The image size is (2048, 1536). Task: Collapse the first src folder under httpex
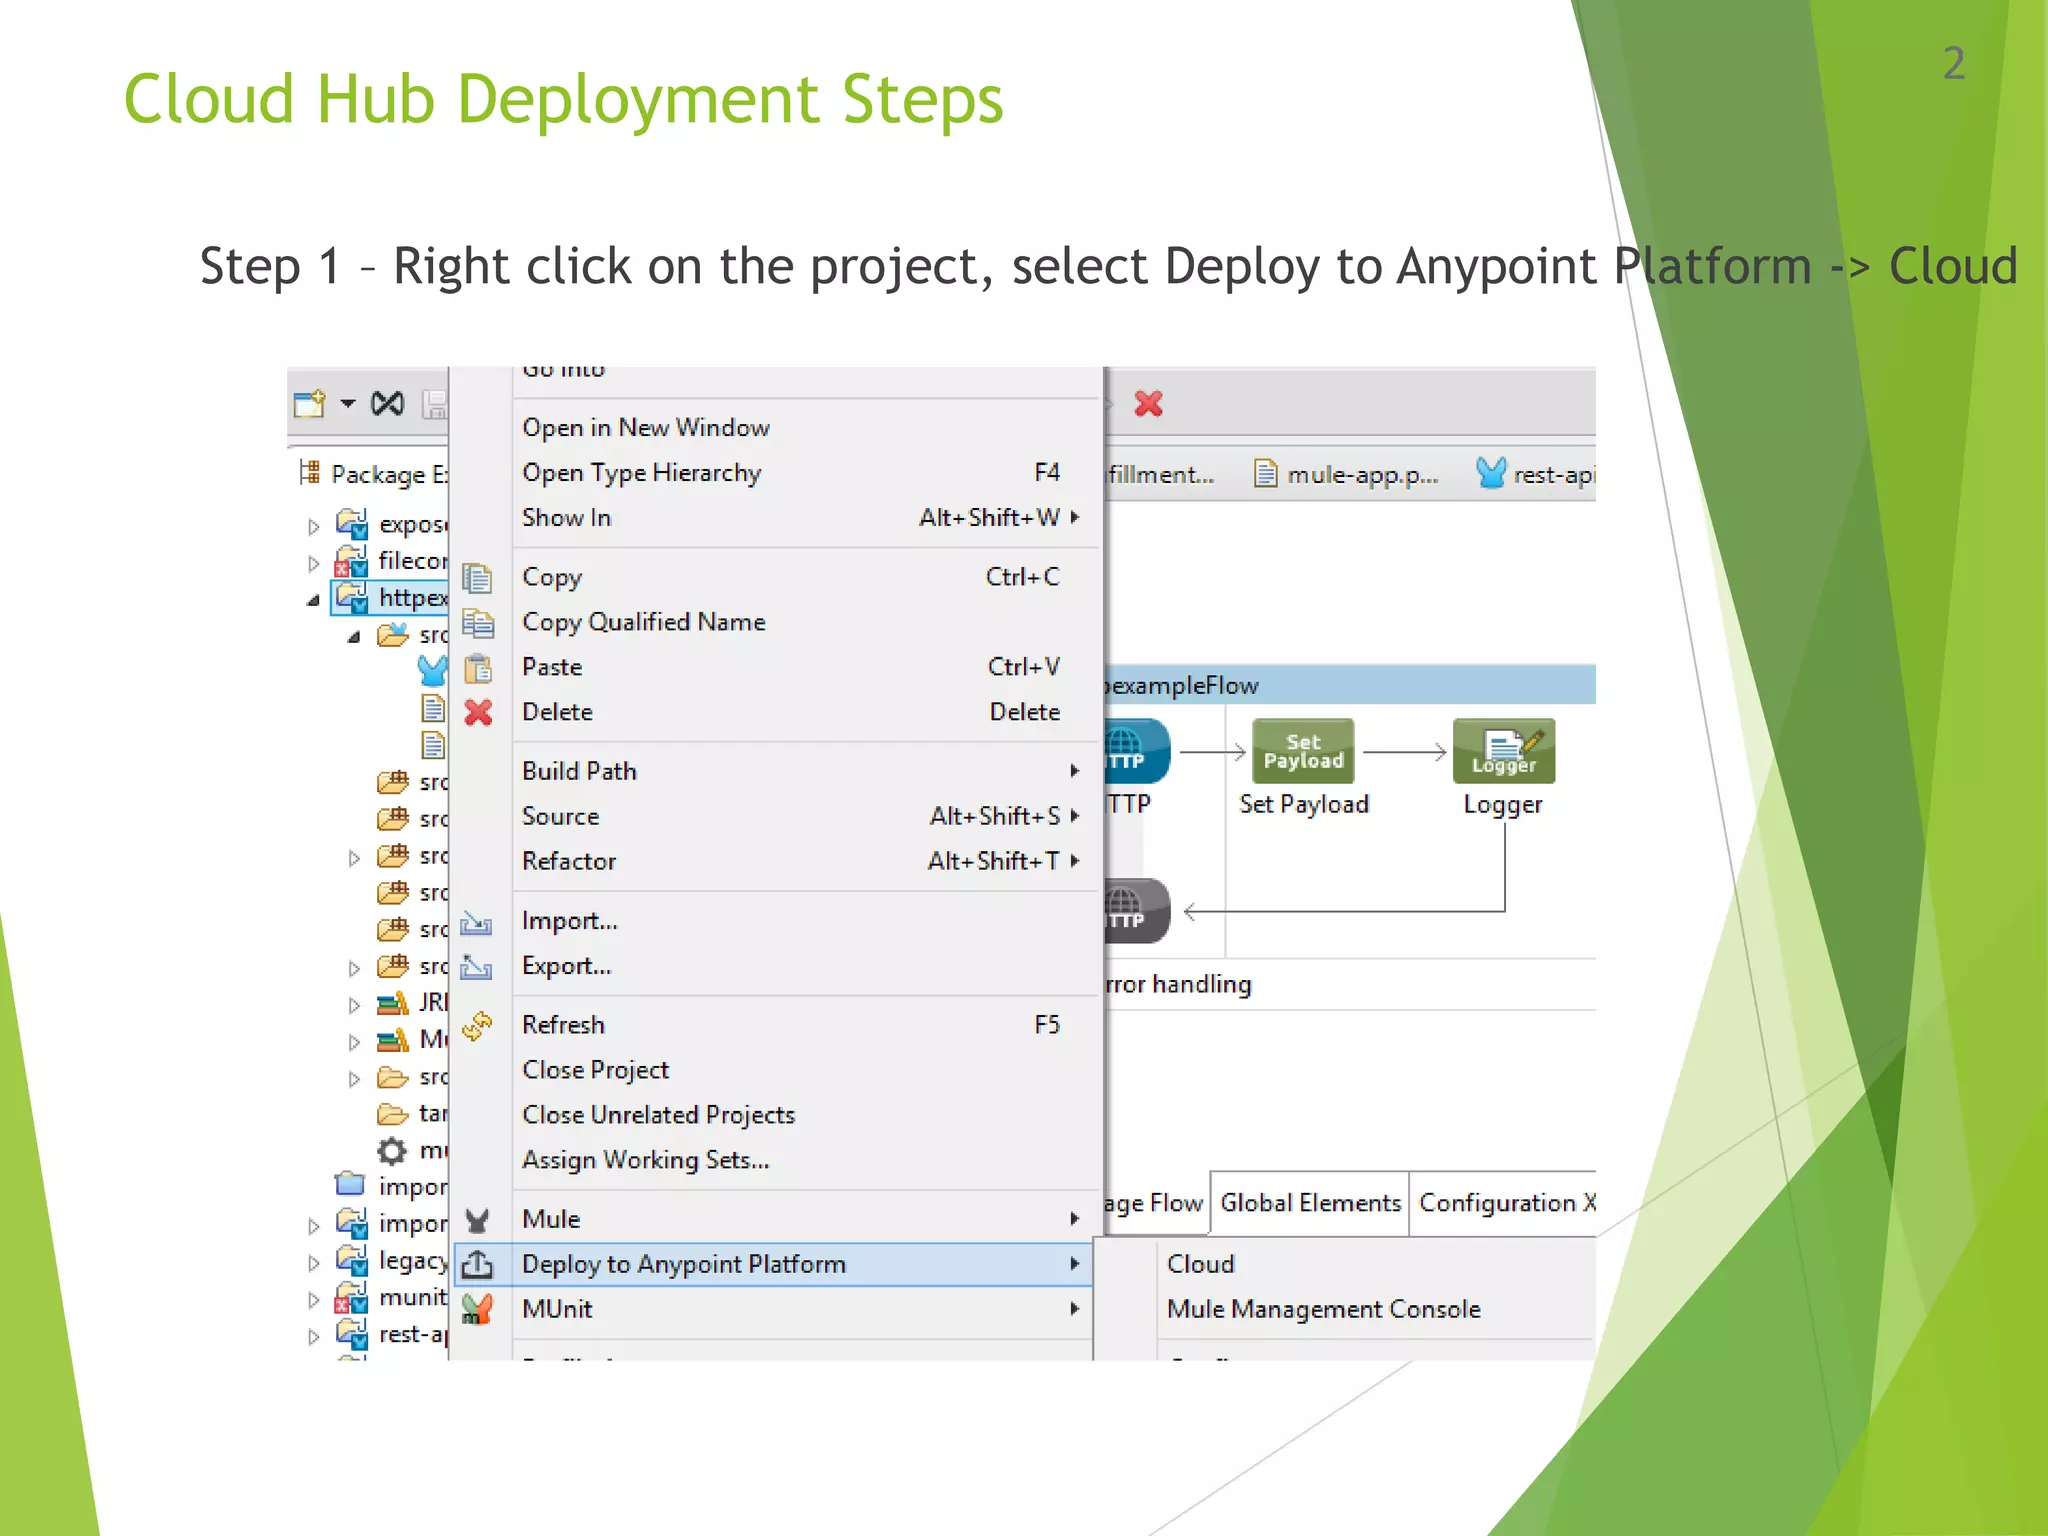[x=354, y=637]
